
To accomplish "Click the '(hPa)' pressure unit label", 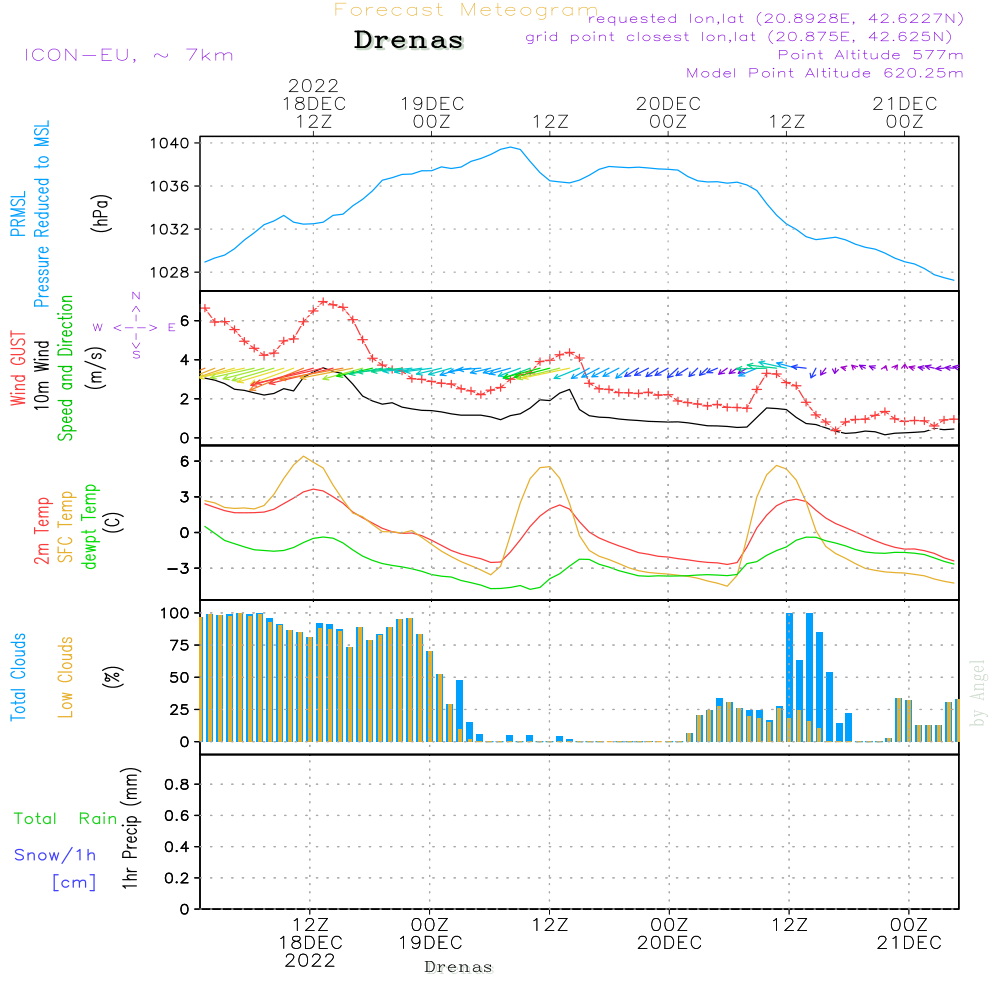I will point(101,214).
